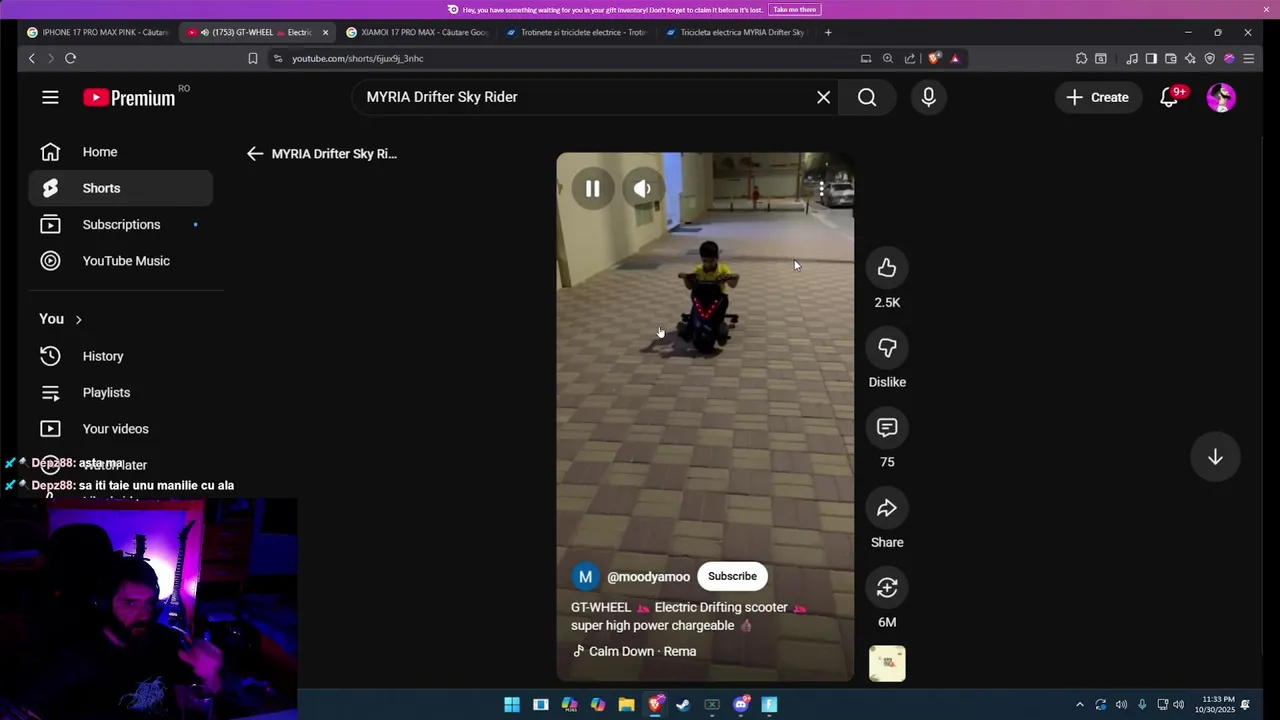
Task: Open @moodyamoo channel link
Action: (x=648, y=577)
